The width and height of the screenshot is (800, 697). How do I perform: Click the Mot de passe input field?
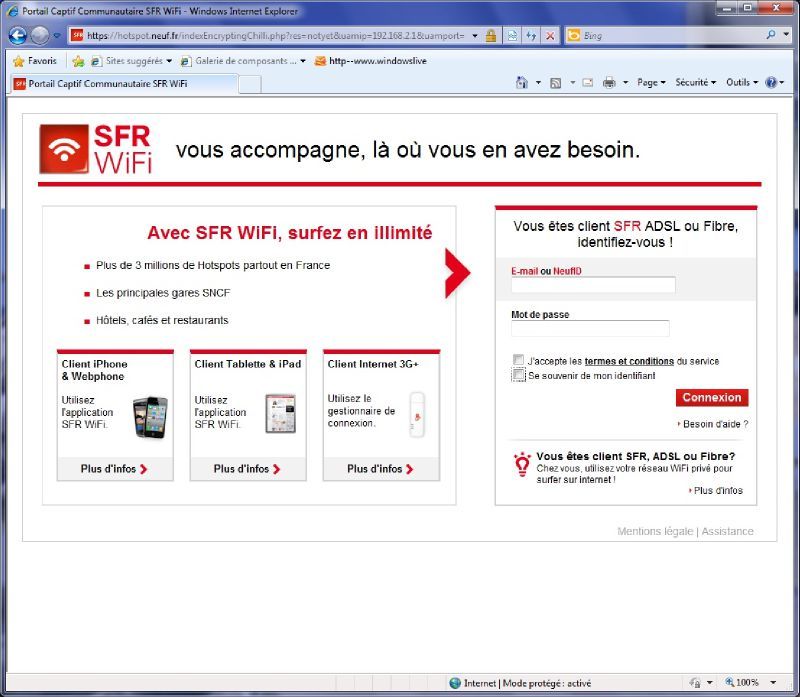click(590, 328)
